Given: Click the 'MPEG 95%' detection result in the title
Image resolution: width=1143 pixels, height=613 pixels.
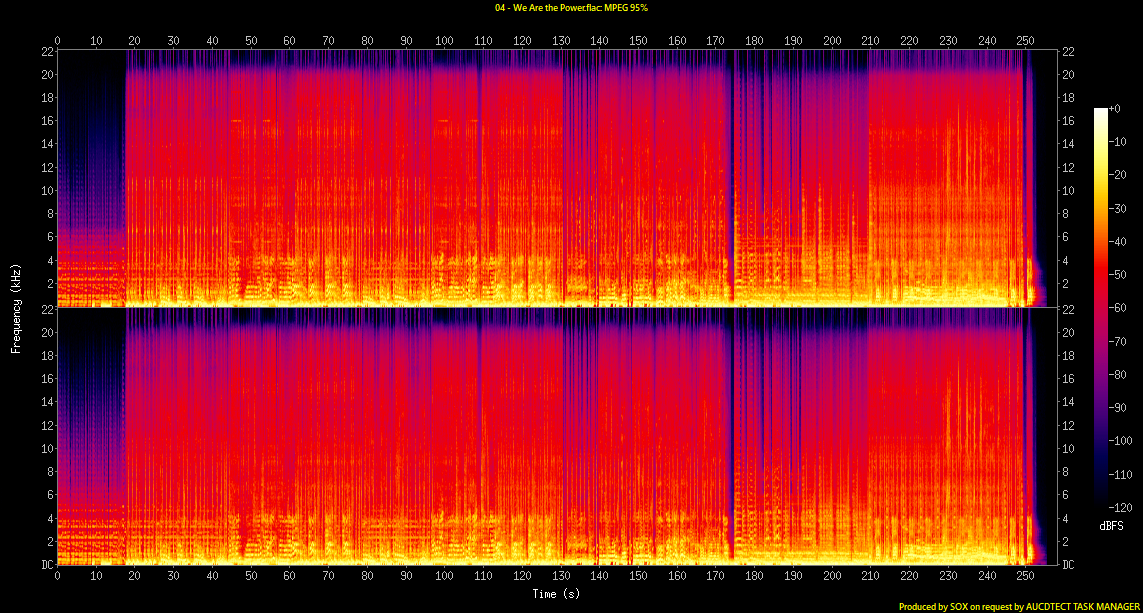Looking at the screenshot, I should [x=625, y=7].
